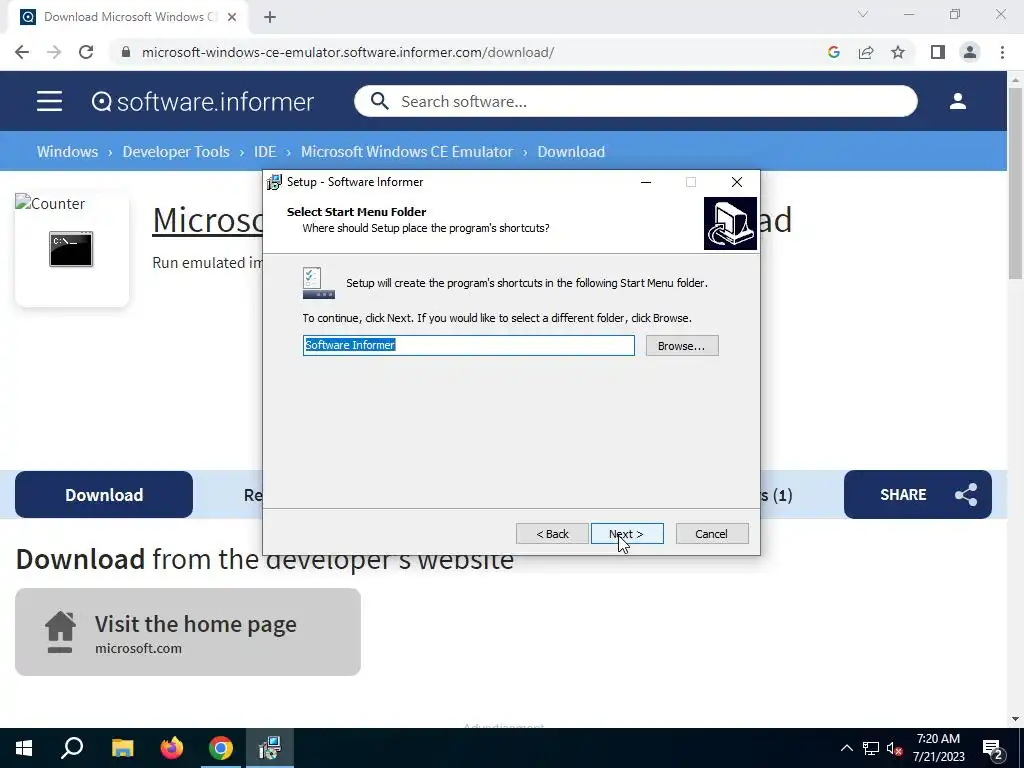Go to Windows breadcrumb link

(x=67, y=152)
